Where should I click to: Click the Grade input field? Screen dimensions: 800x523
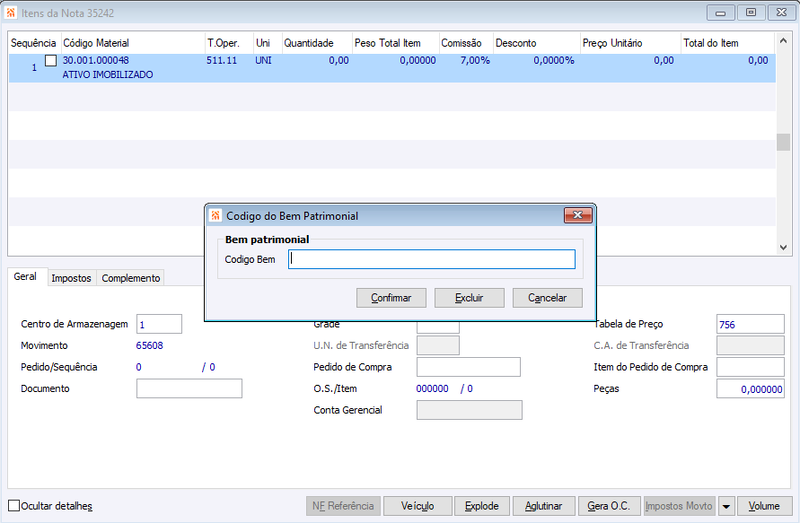pos(438,327)
